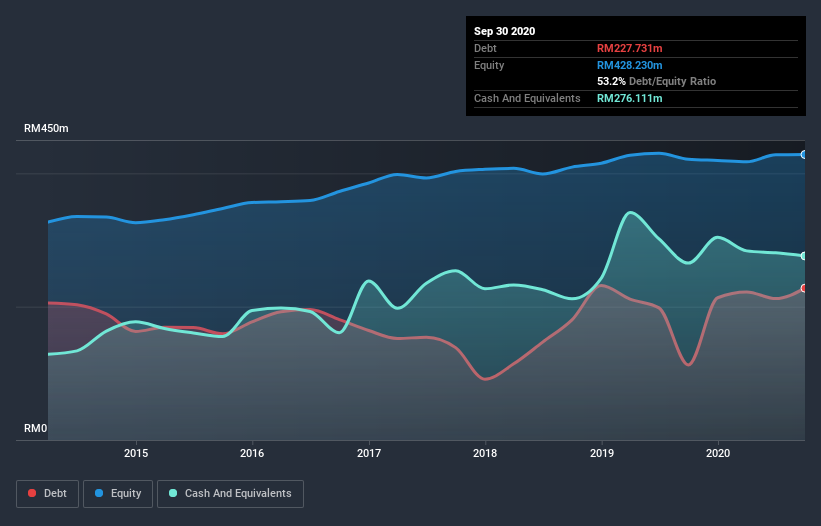Click the 2019 x-axis label

click(602, 453)
